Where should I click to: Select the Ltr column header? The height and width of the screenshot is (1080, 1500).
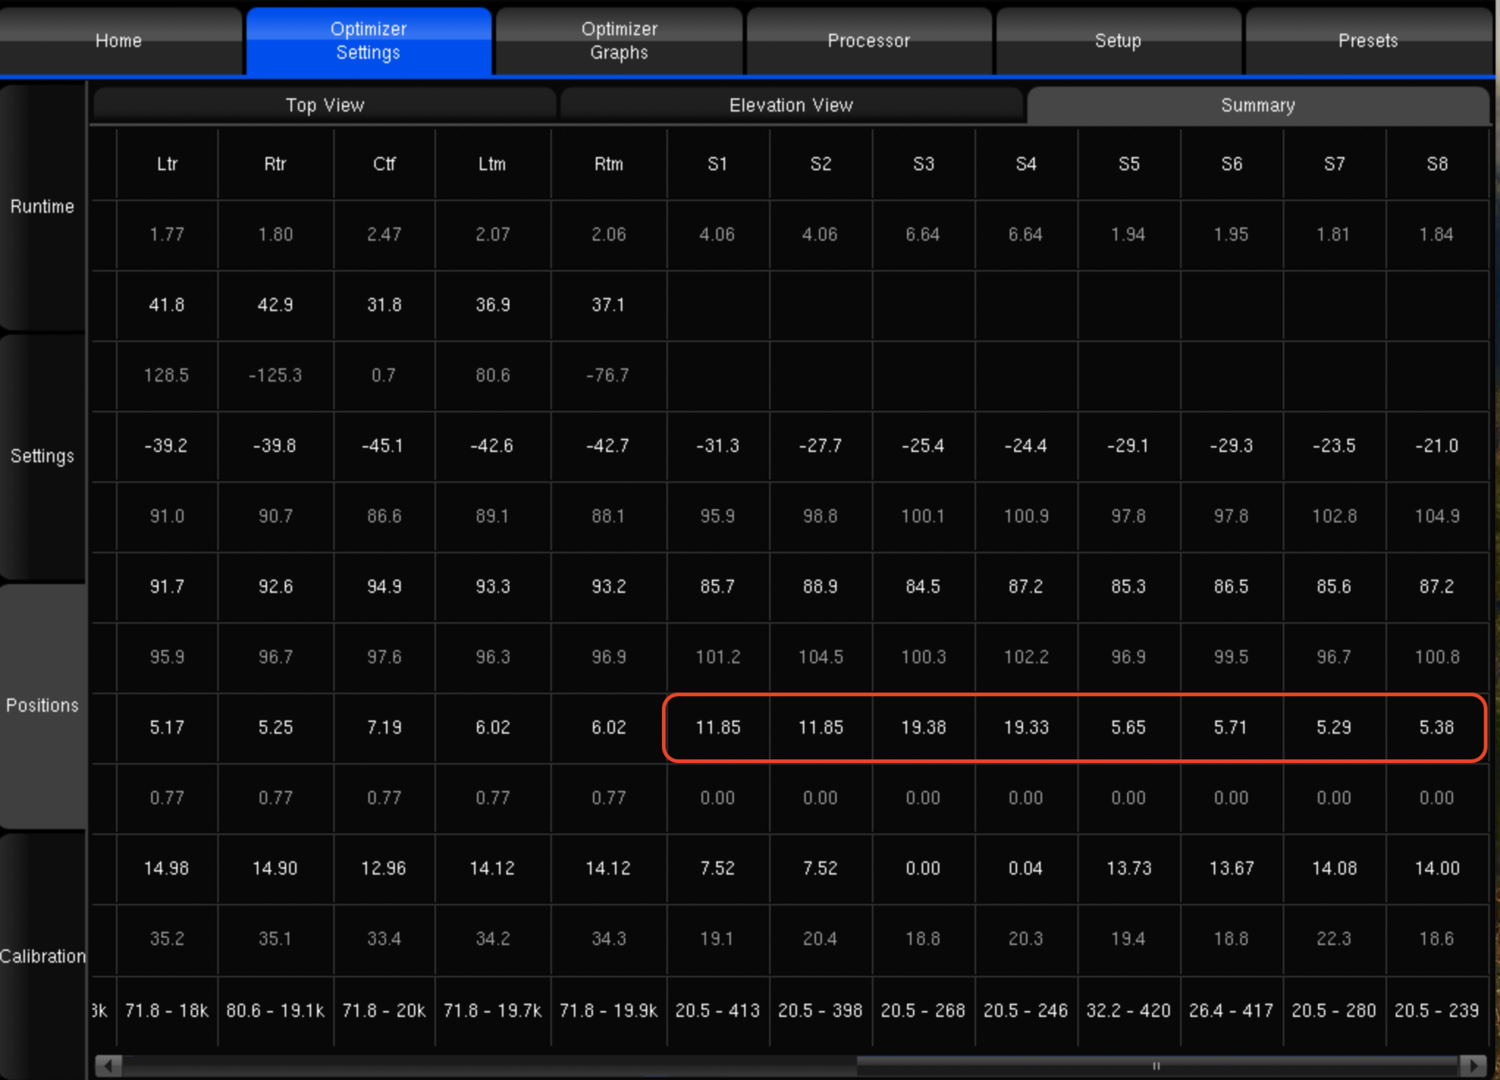coord(167,164)
